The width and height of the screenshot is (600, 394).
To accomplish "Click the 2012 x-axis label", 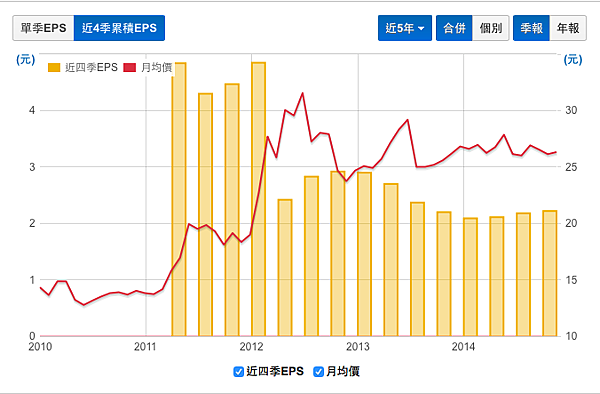I will pyautogui.click(x=251, y=347).
